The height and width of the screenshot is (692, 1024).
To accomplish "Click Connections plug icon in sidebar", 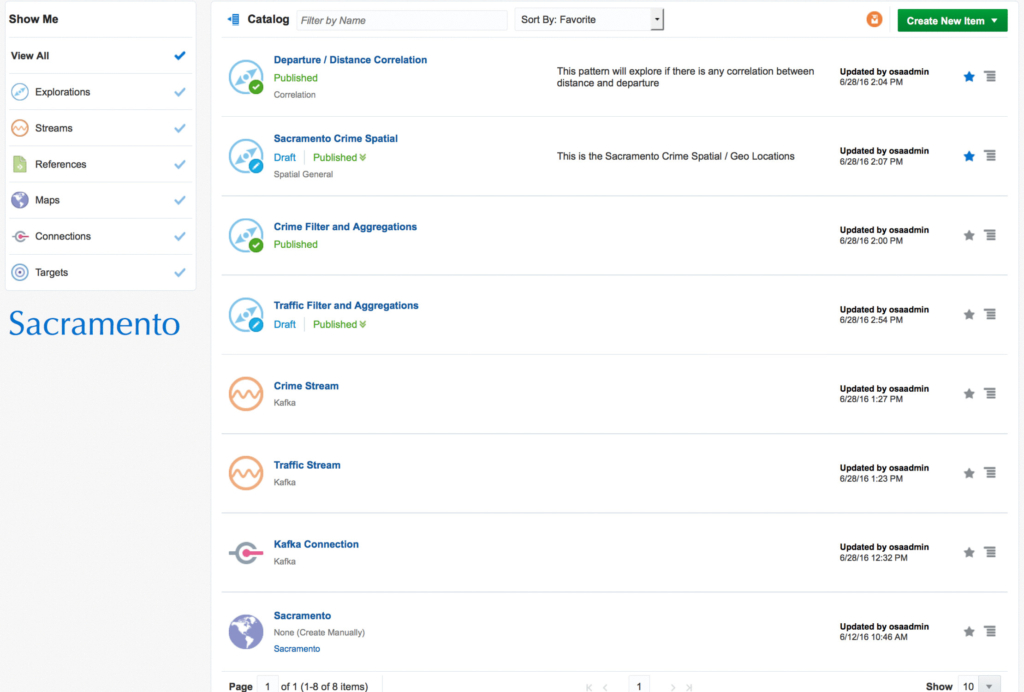I will click(20, 236).
